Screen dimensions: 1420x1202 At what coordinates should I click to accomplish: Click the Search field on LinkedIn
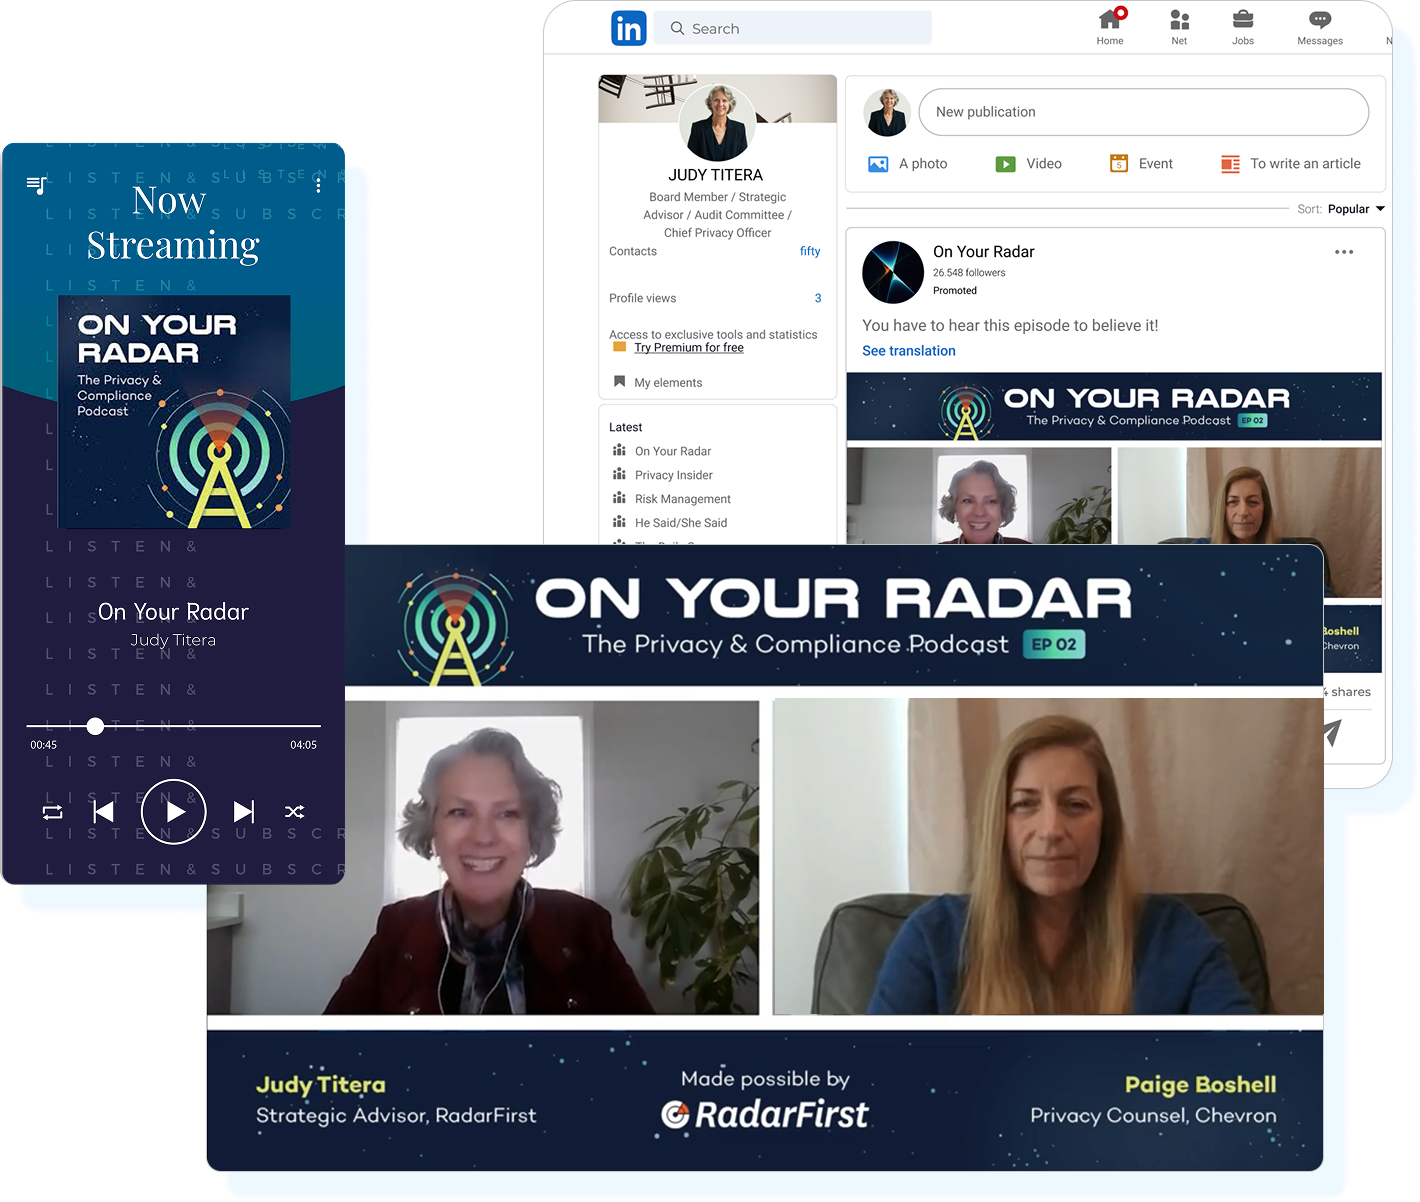tap(792, 28)
